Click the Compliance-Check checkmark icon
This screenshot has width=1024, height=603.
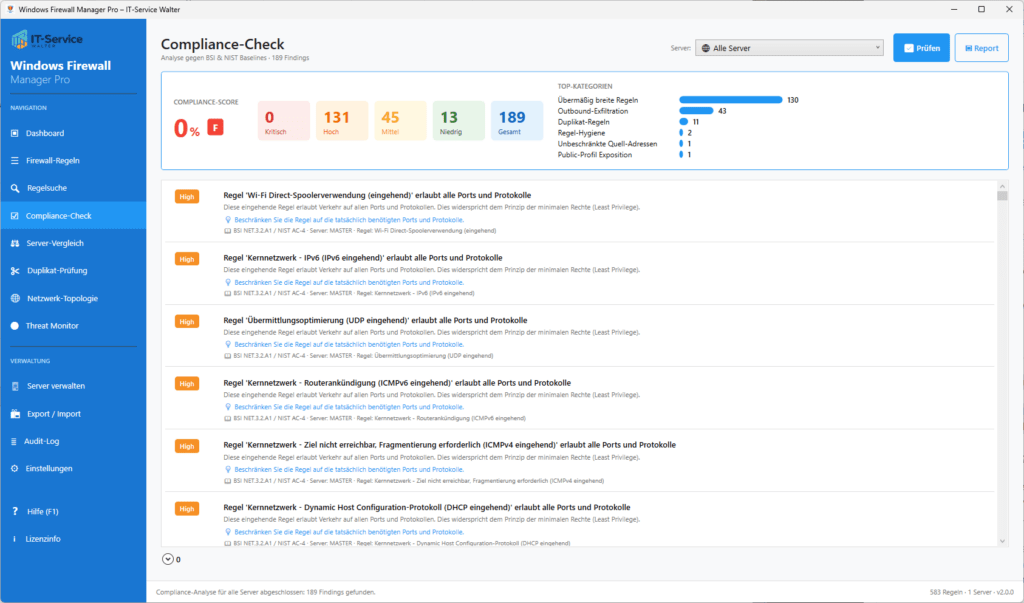tap(14, 216)
